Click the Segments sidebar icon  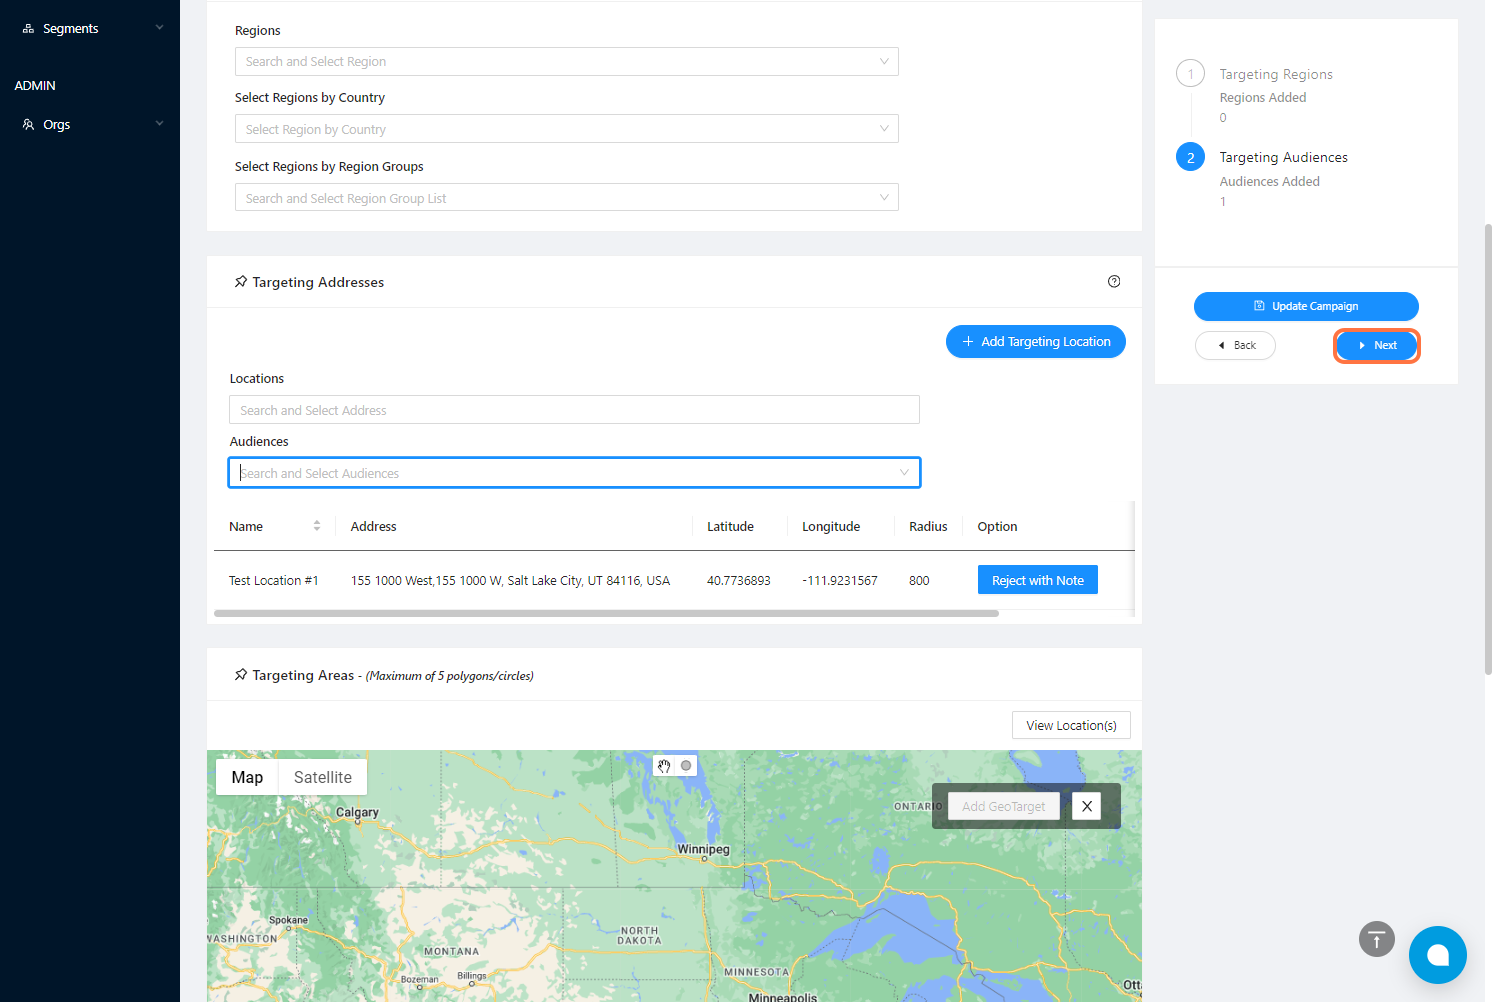click(28, 29)
